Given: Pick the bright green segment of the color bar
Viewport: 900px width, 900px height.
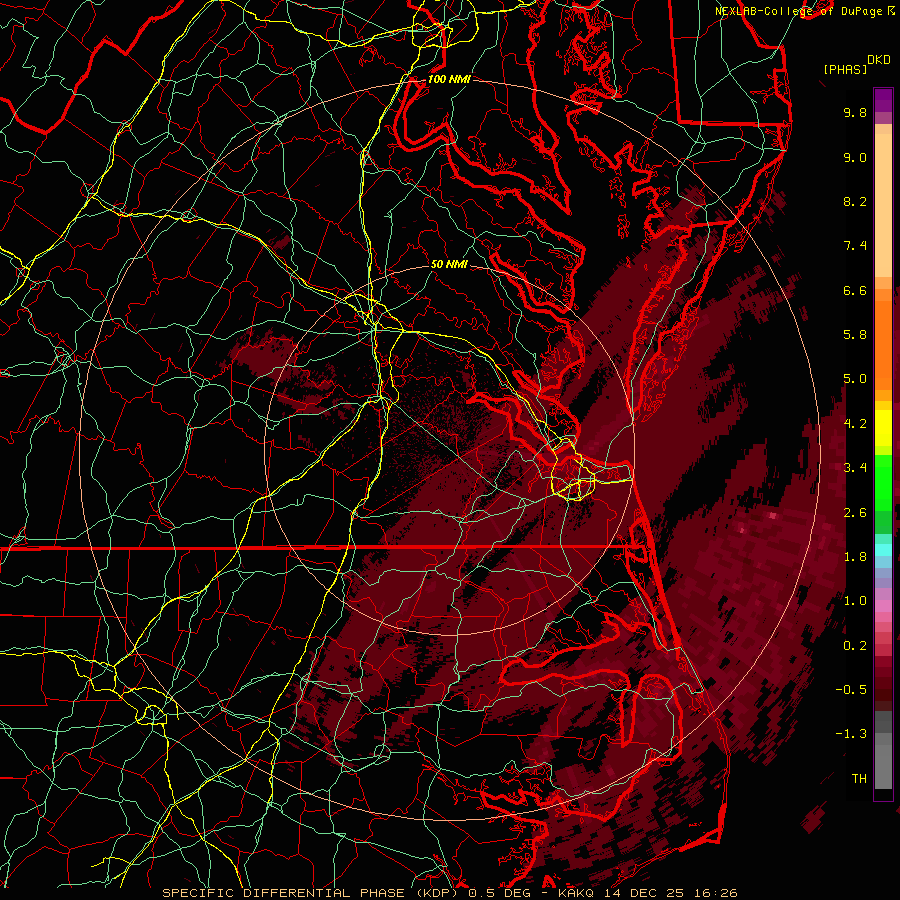Looking at the screenshot, I should point(883,482).
